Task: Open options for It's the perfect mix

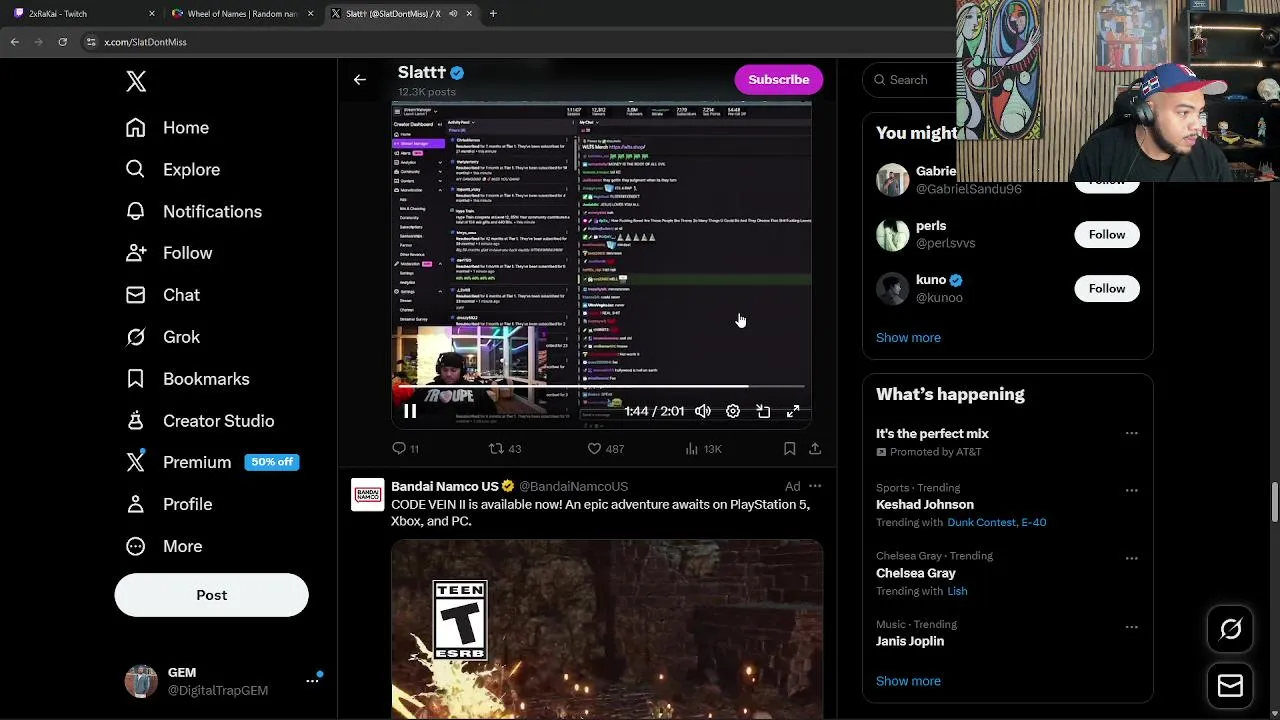Action: (1131, 433)
